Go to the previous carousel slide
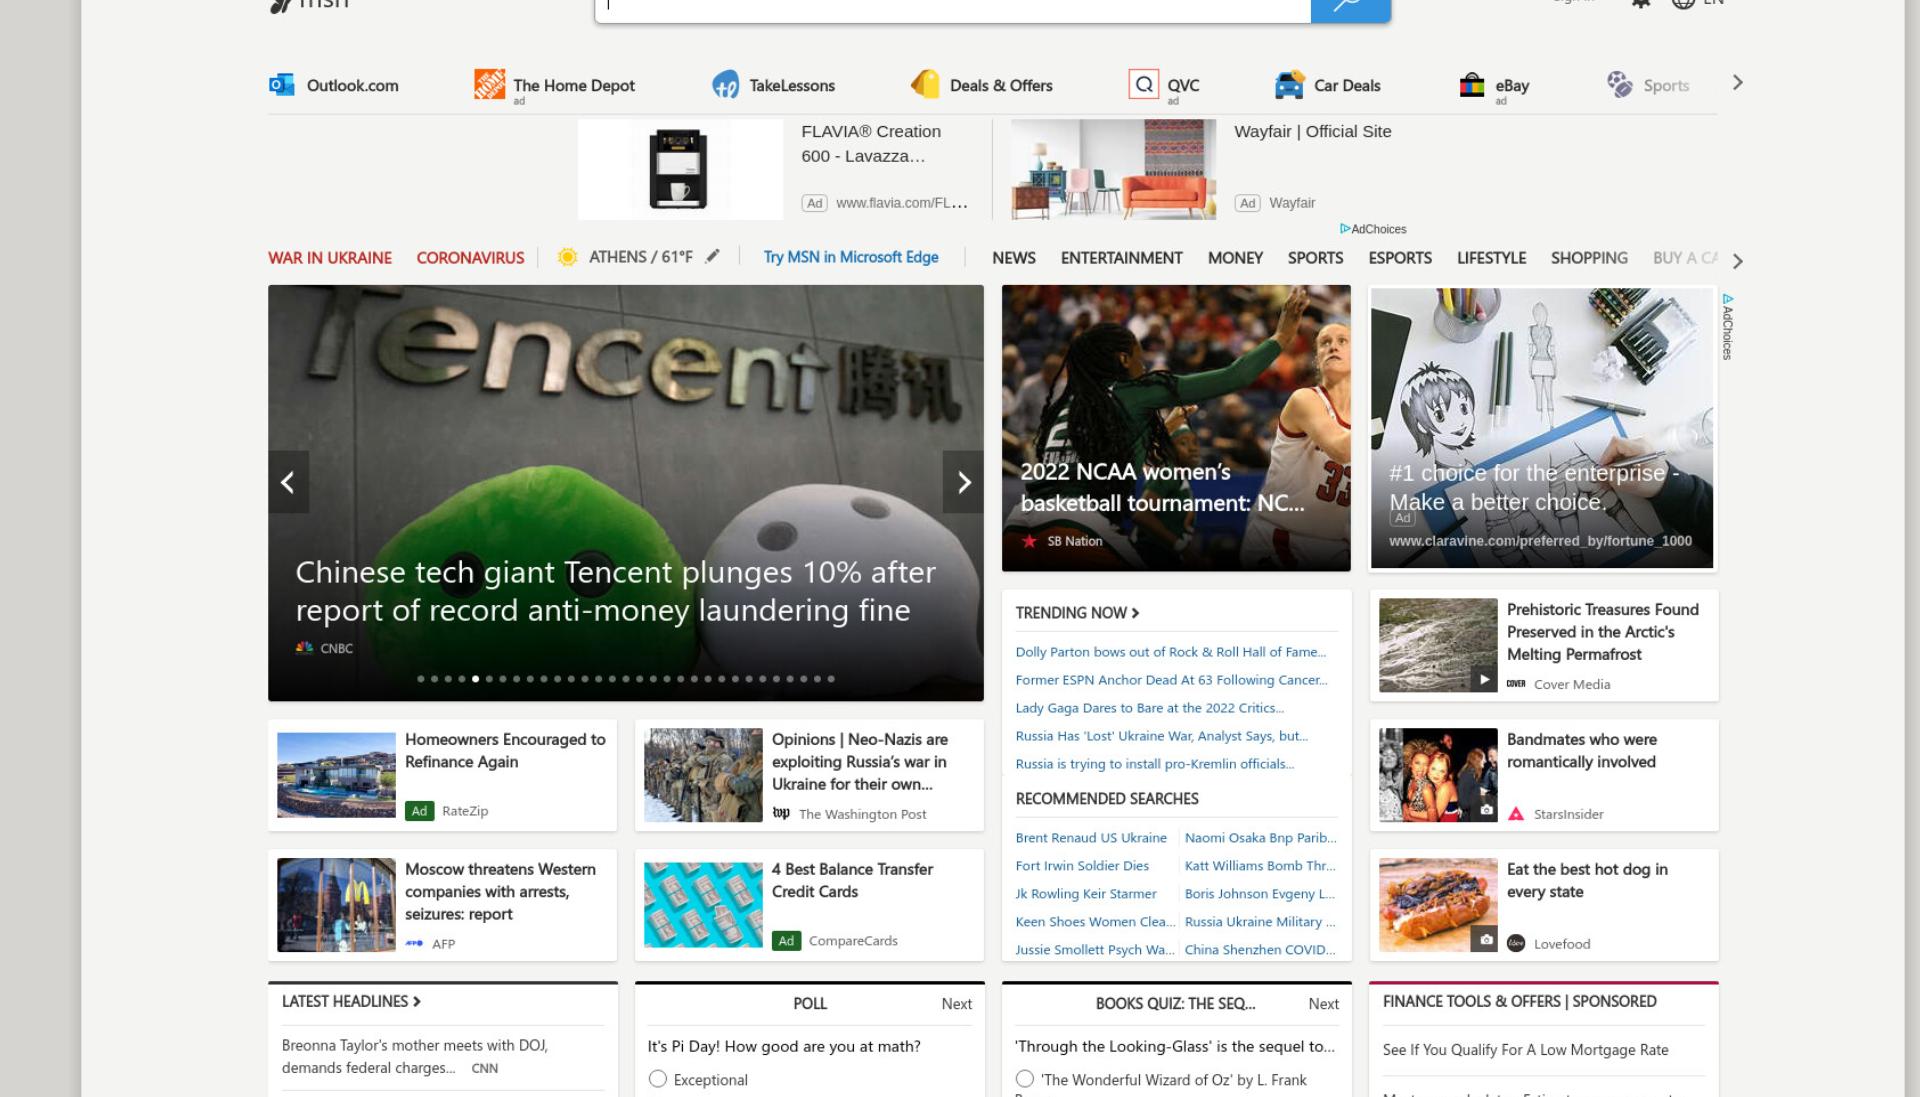 288,482
